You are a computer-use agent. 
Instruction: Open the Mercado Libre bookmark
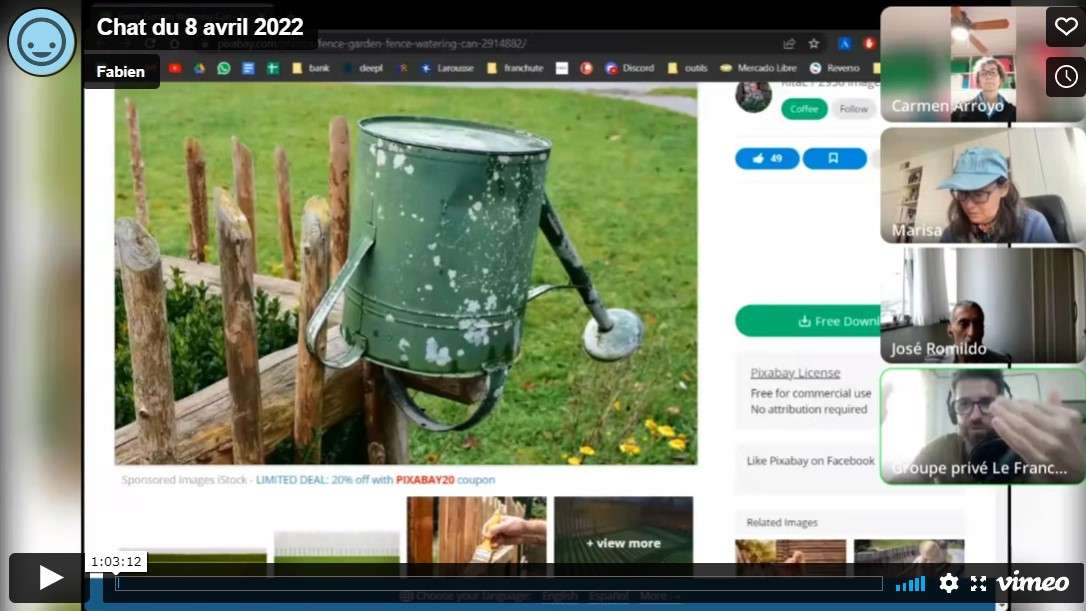pyautogui.click(x=758, y=68)
